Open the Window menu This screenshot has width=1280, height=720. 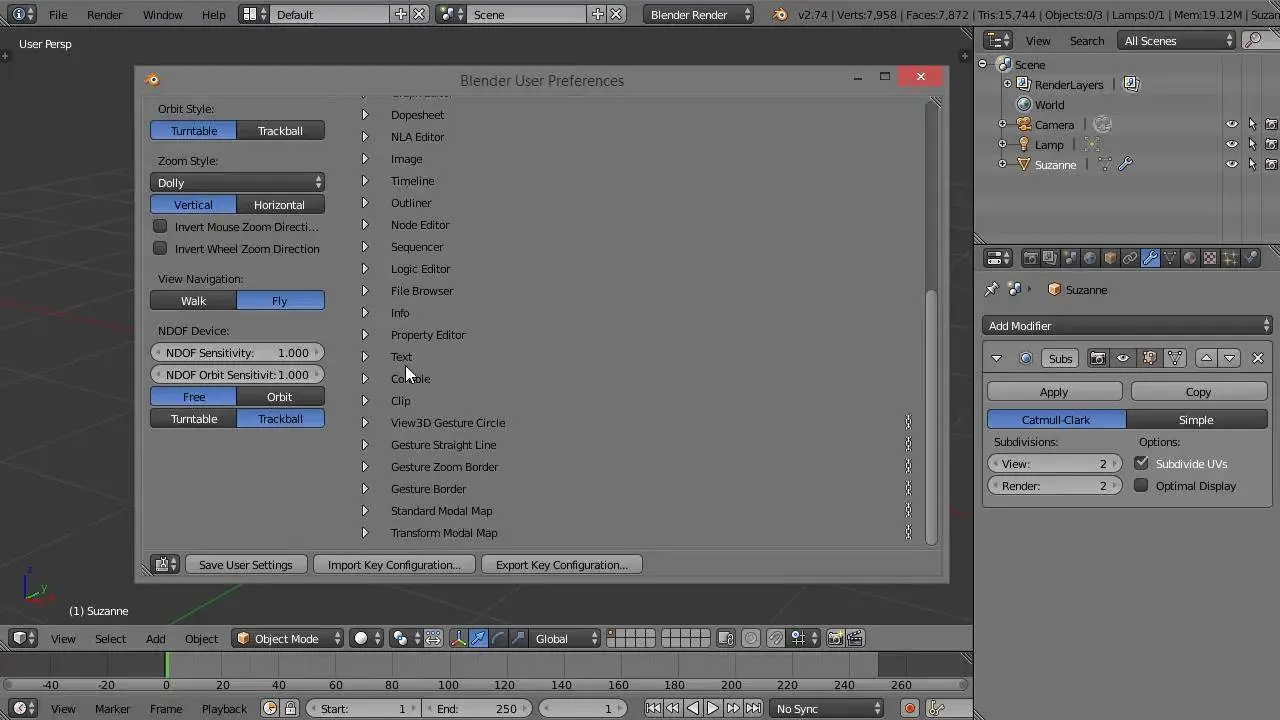click(162, 14)
